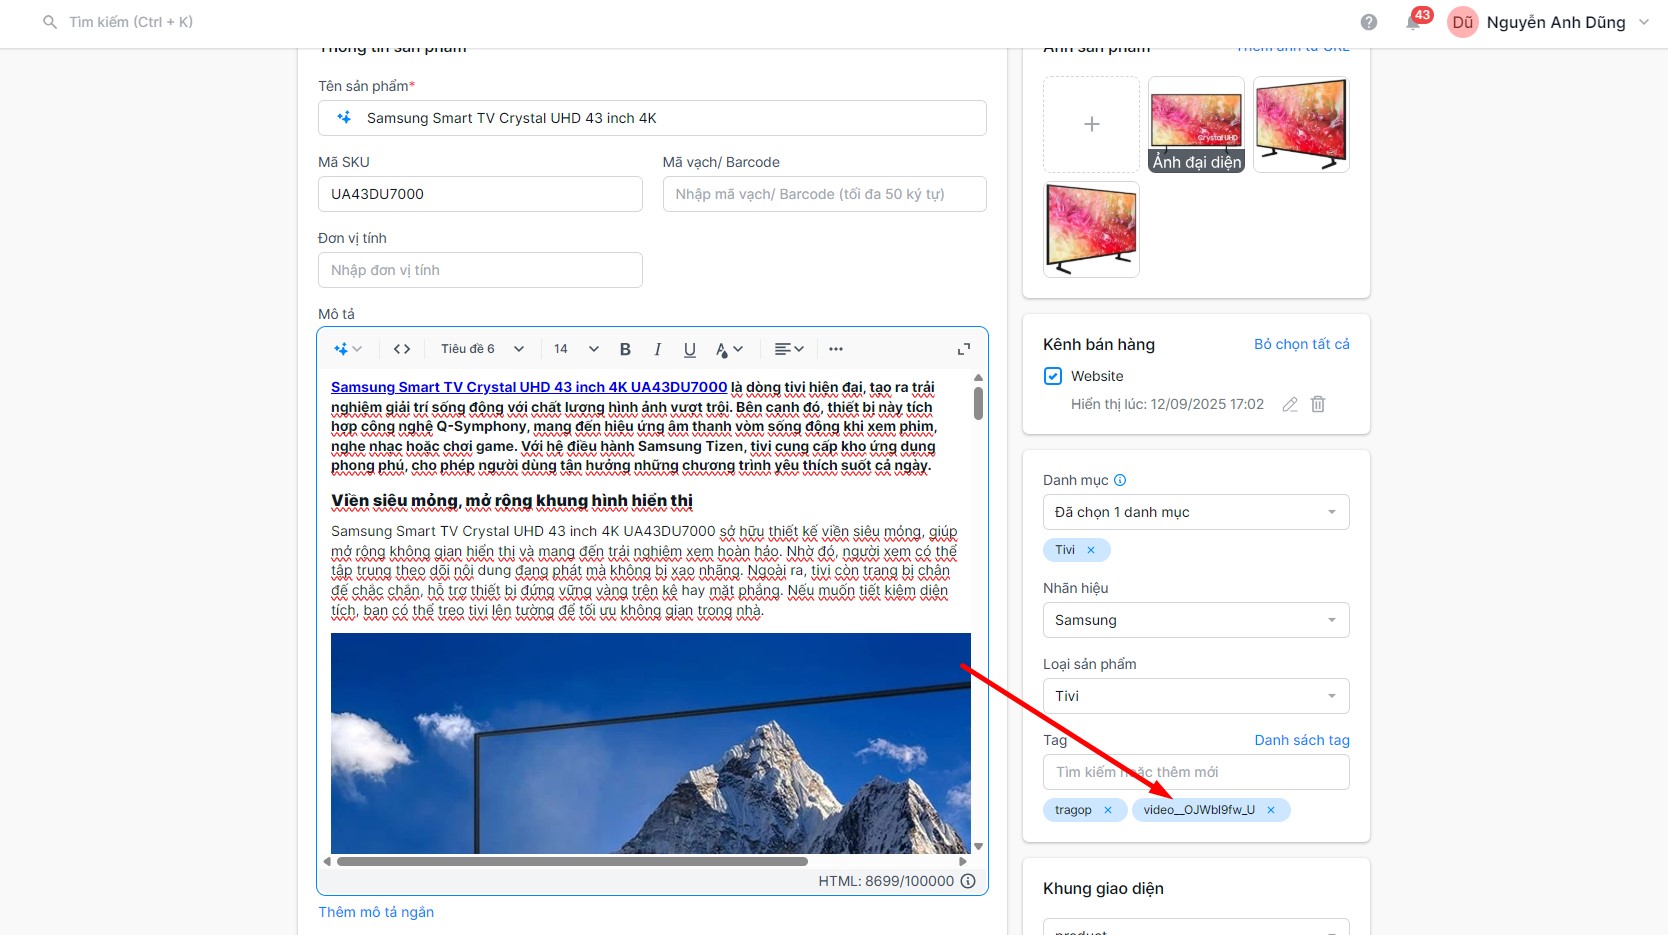Focus the Tên sản phẩm input field
Image resolution: width=1668 pixels, height=935 pixels.
coord(652,118)
